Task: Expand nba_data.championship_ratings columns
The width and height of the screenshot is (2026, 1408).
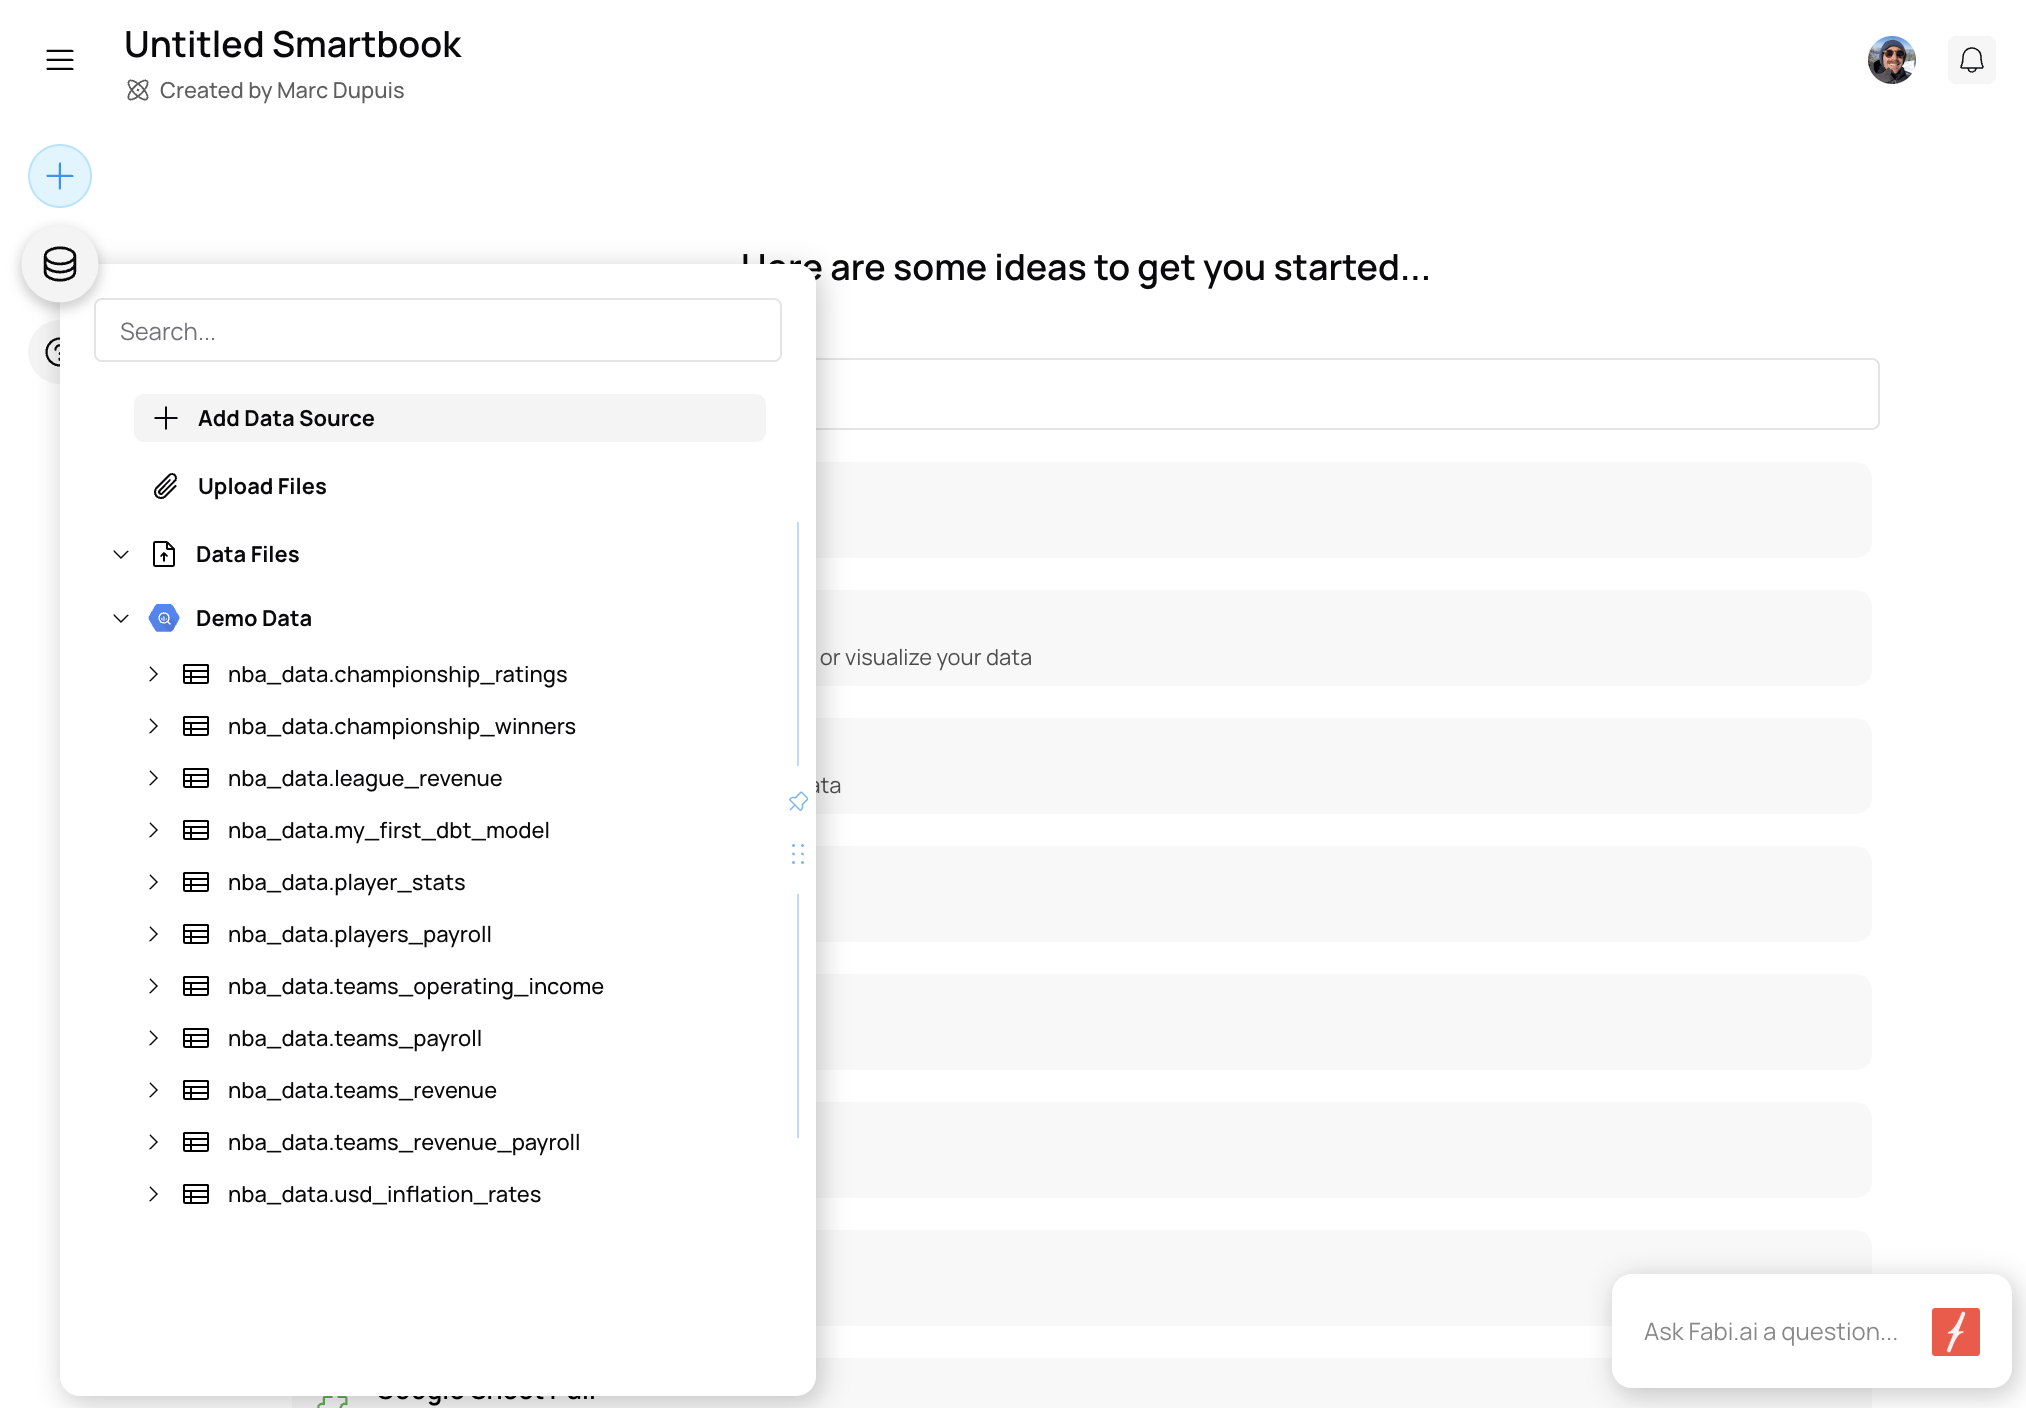Action: (x=154, y=674)
